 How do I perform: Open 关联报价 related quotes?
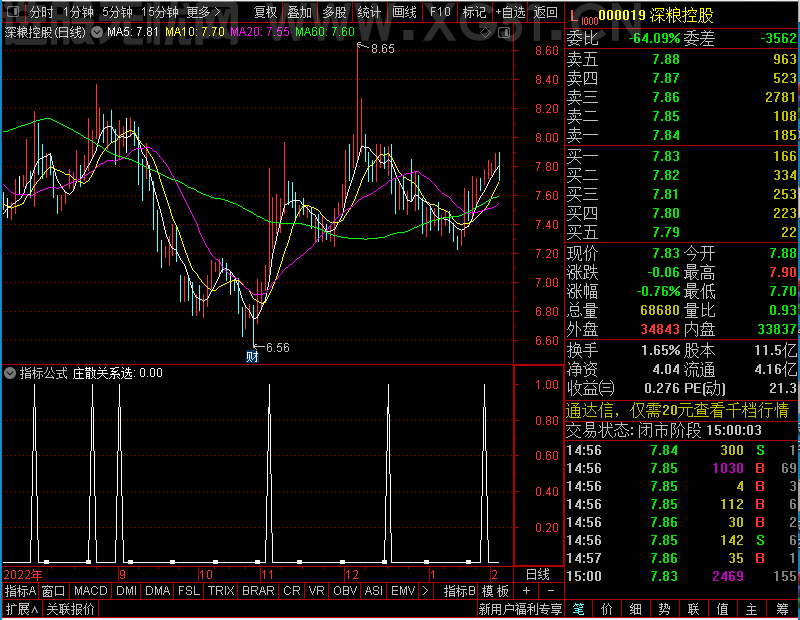tap(70, 609)
